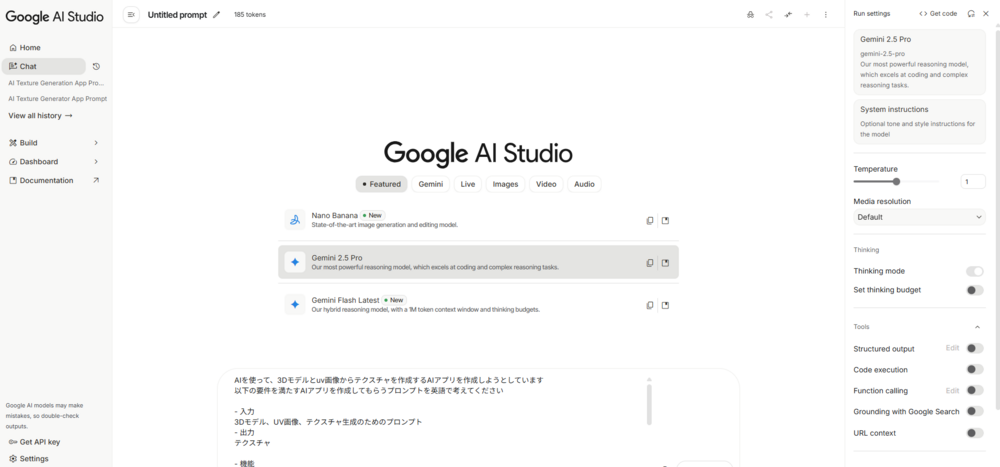This screenshot has width=1000, height=467.
Task: Disable the Thinking mode toggle
Action: (x=974, y=271)
